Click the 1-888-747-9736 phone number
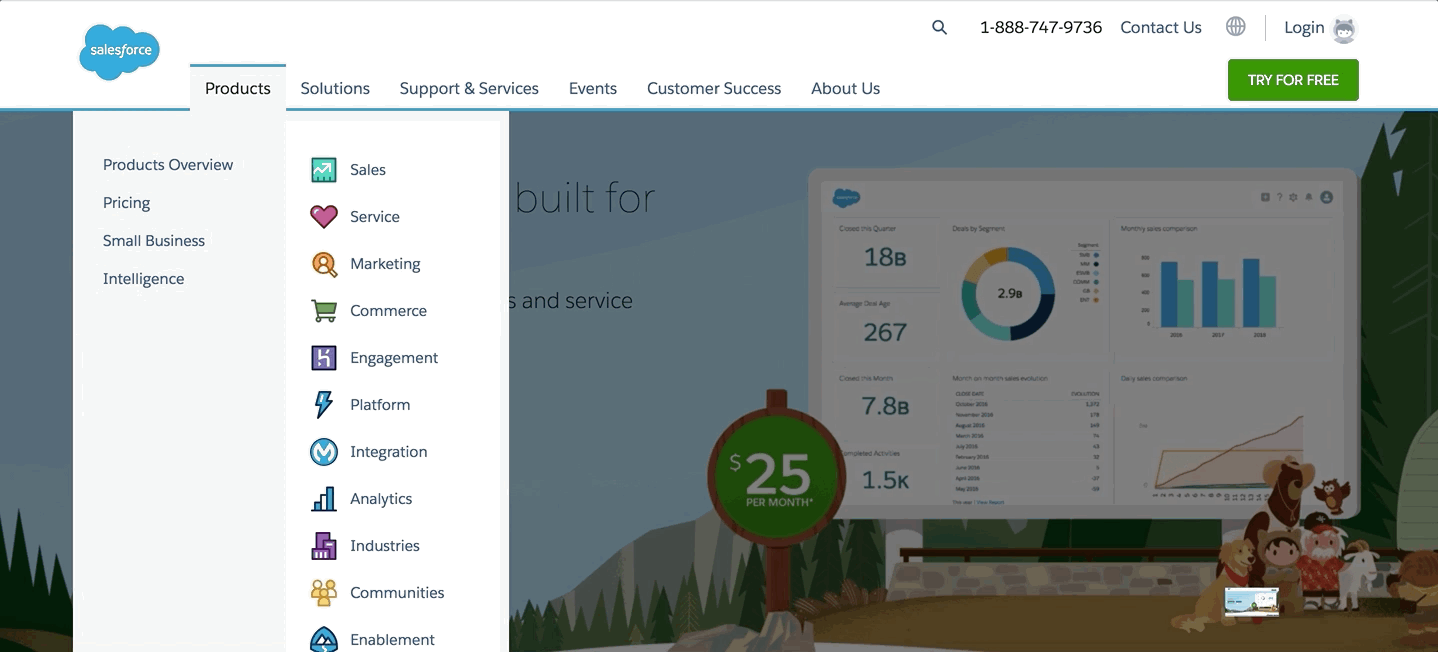This screenshot has height=652, width=1438. (1041, 27)
